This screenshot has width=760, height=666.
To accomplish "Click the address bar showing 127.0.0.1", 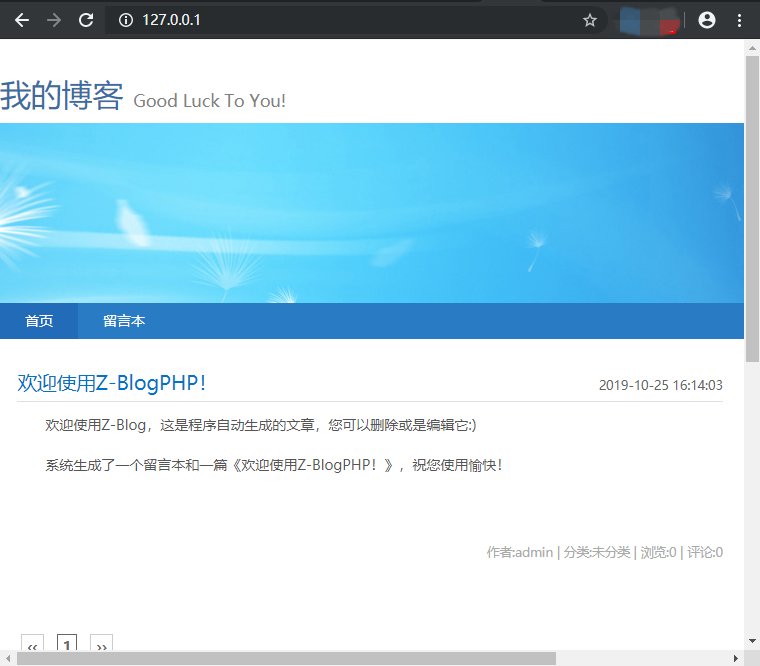I will (x=356, y=20).
